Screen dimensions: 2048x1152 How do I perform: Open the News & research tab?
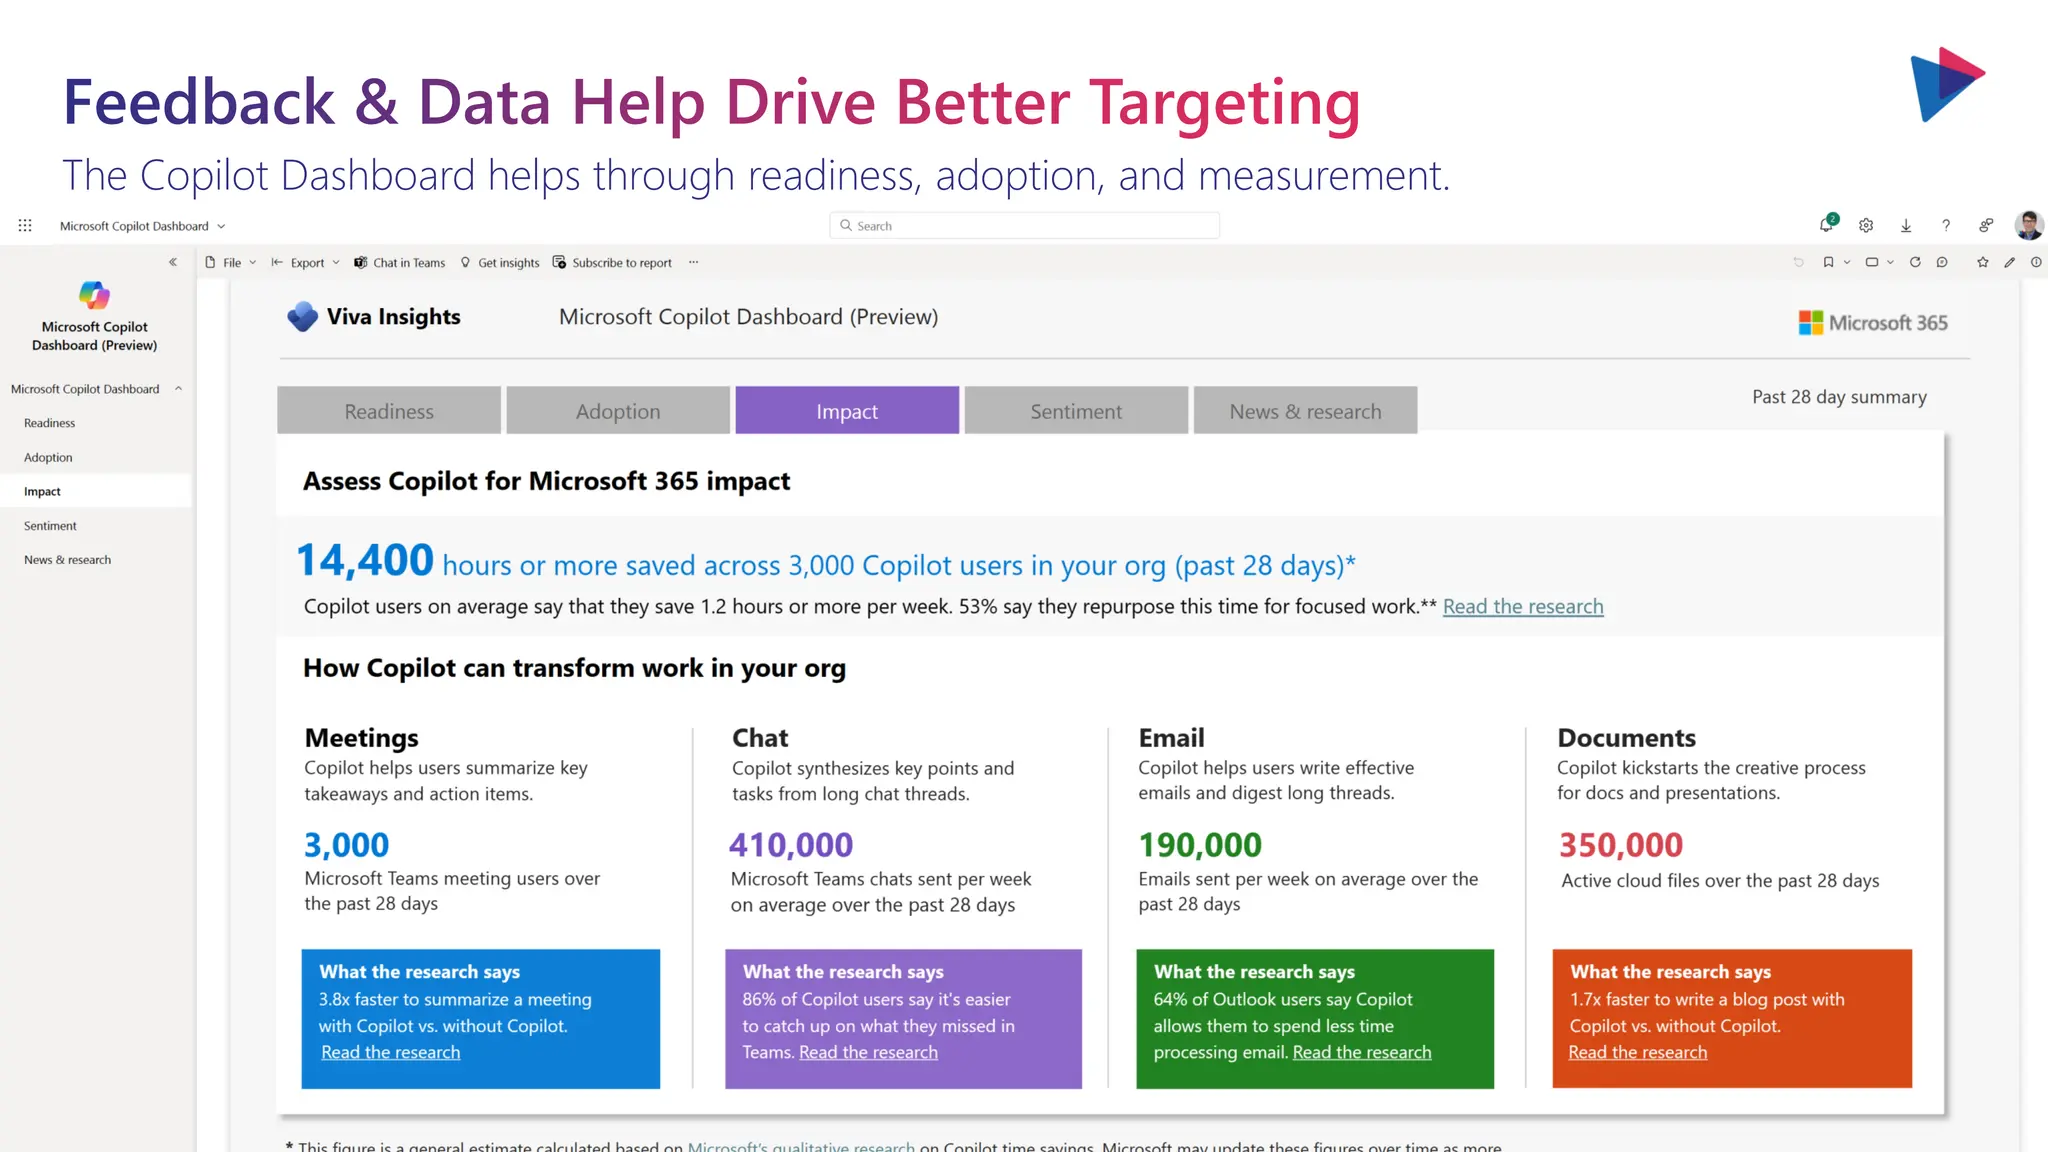pyautogui.click(x=1305, y=410)
